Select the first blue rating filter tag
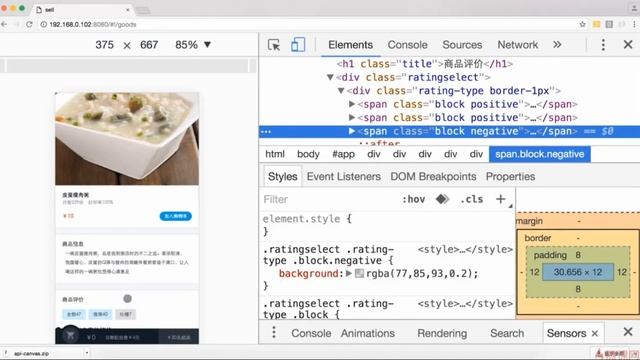Viewport: 640px width, 360px height. 74,314
